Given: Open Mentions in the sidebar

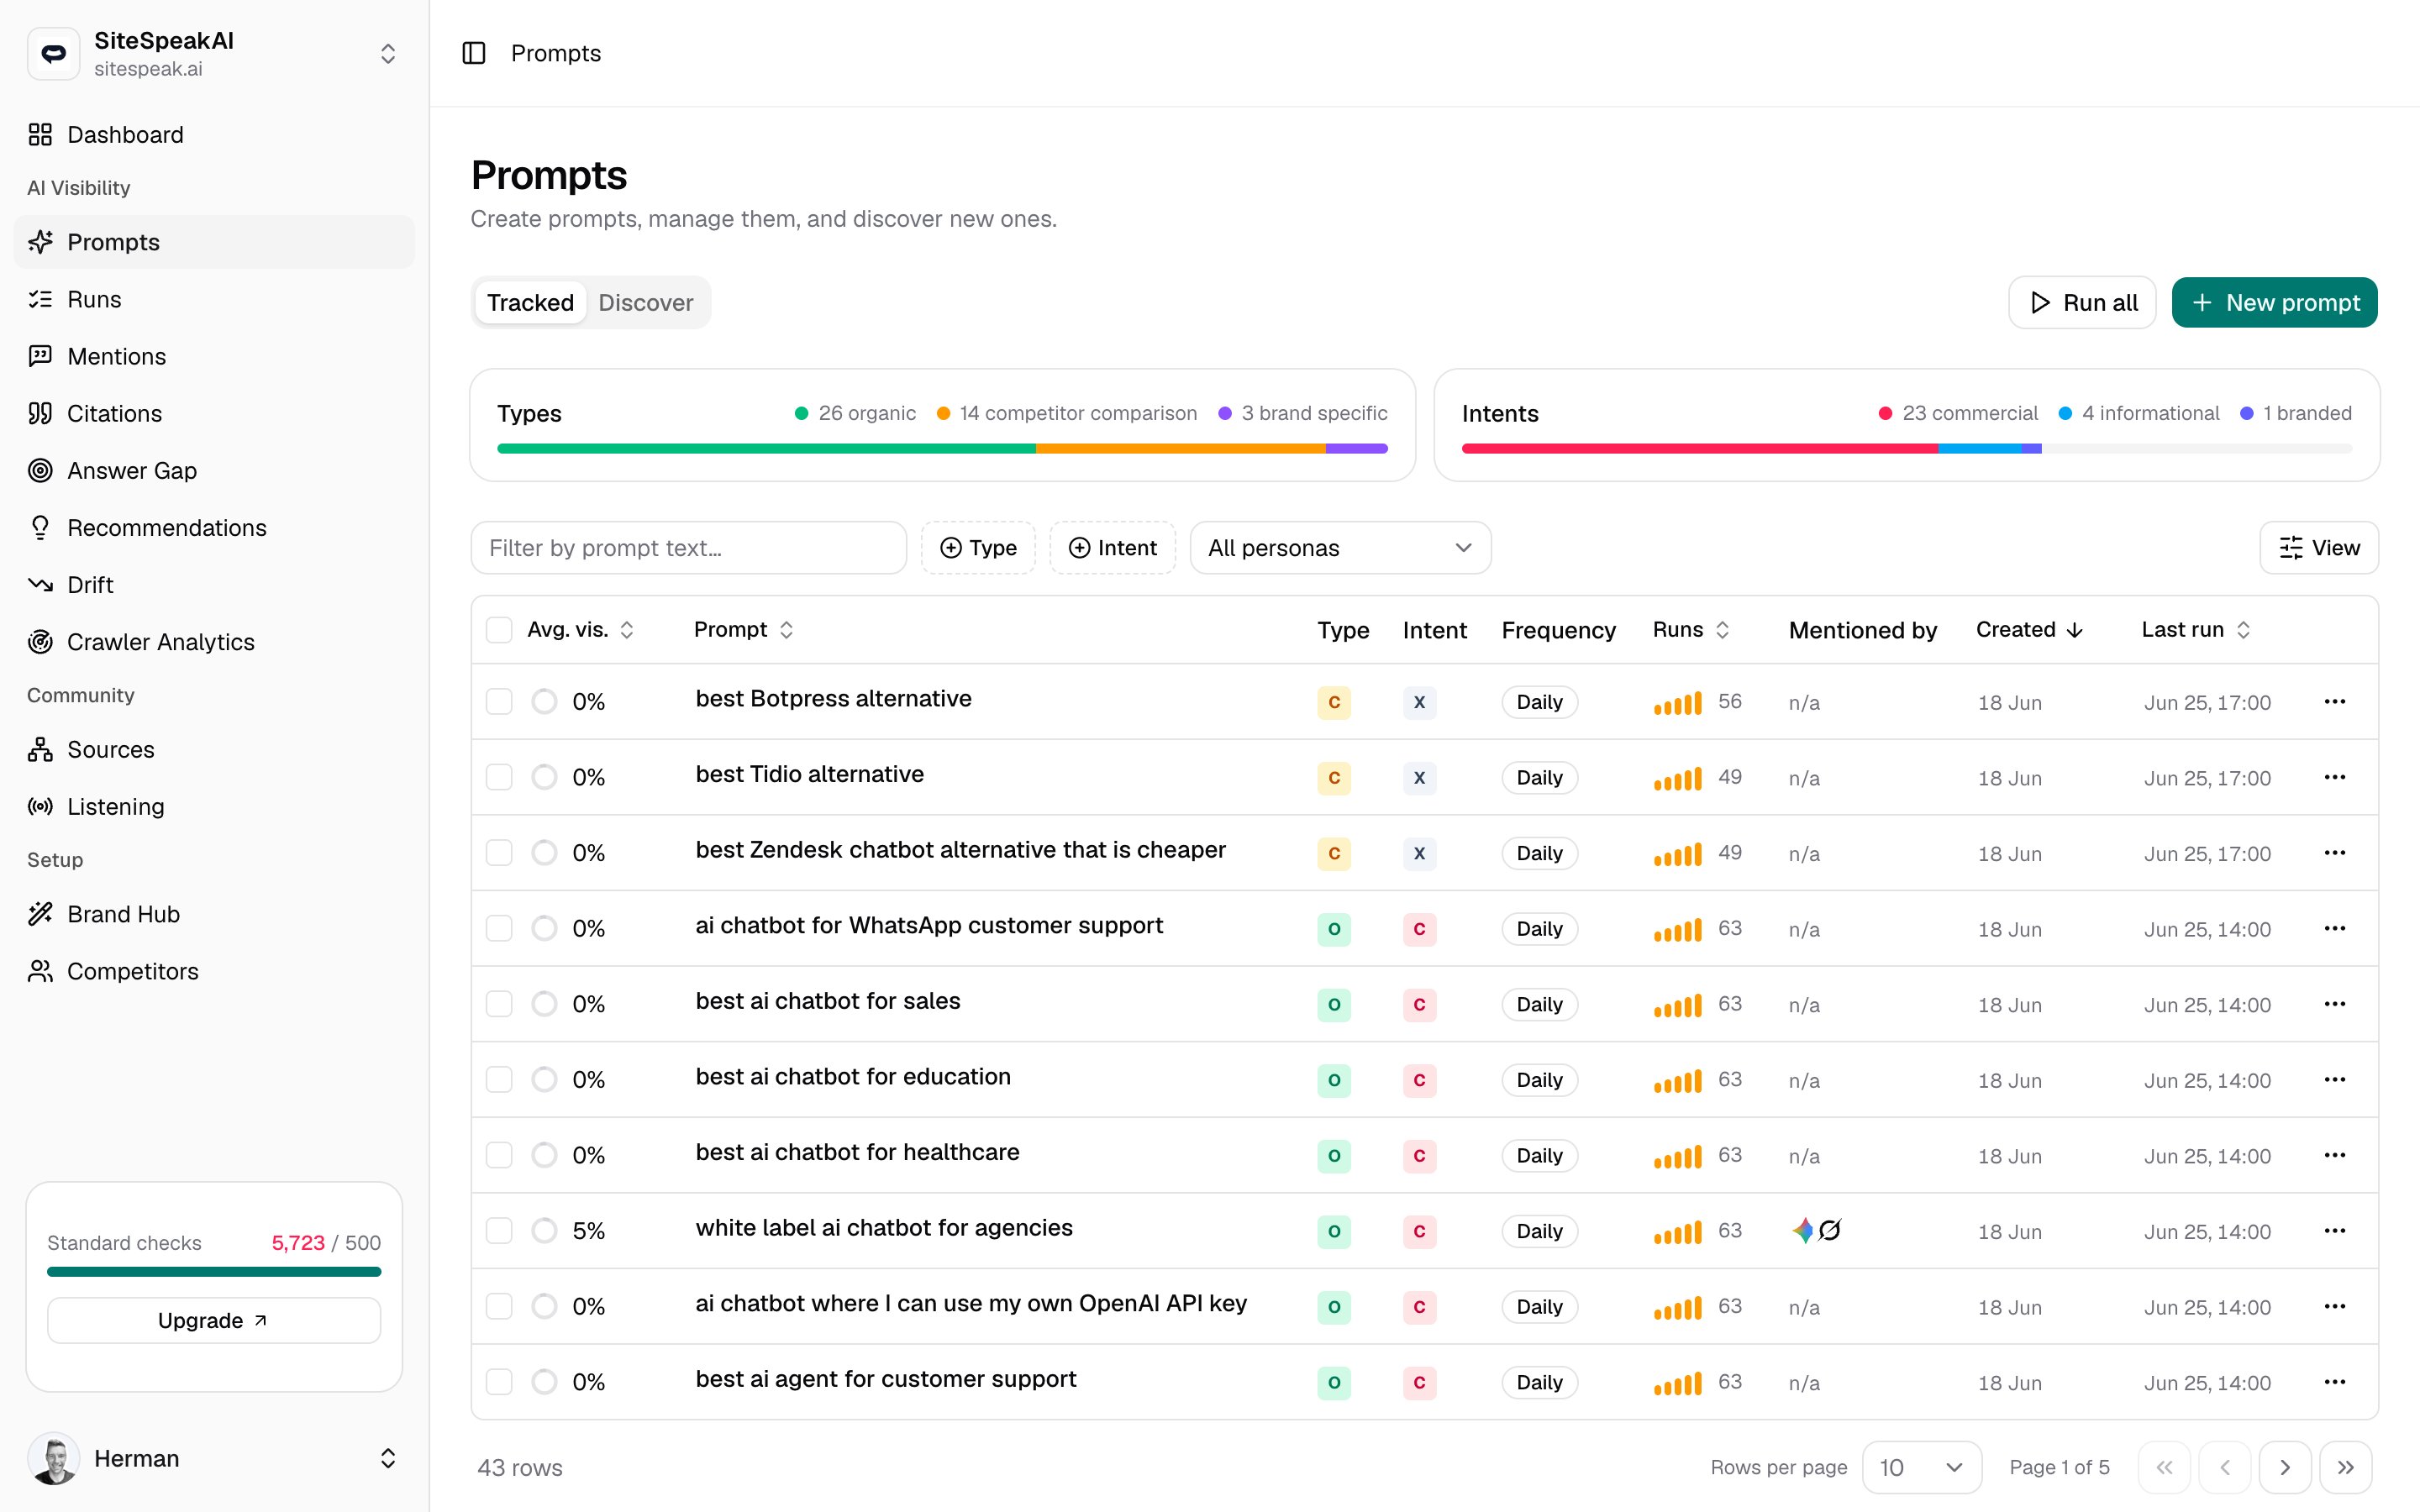Looking at the screenshot, I should point(214,356).
